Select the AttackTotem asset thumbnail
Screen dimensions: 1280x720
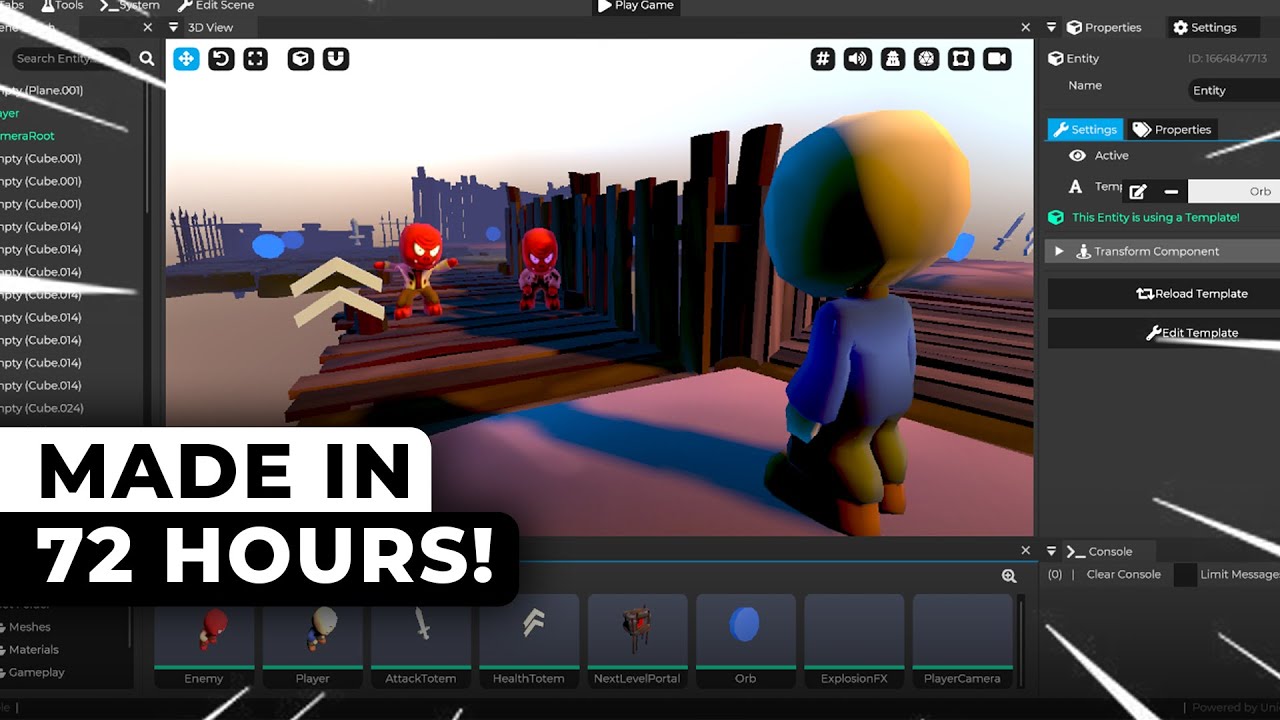pos(421,641)
